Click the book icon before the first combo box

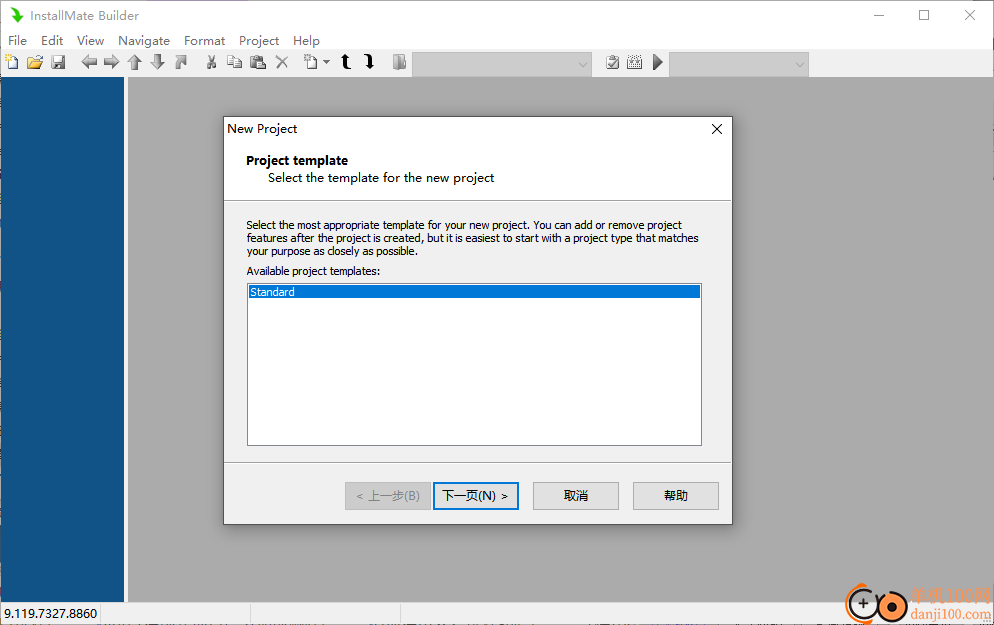399,62
